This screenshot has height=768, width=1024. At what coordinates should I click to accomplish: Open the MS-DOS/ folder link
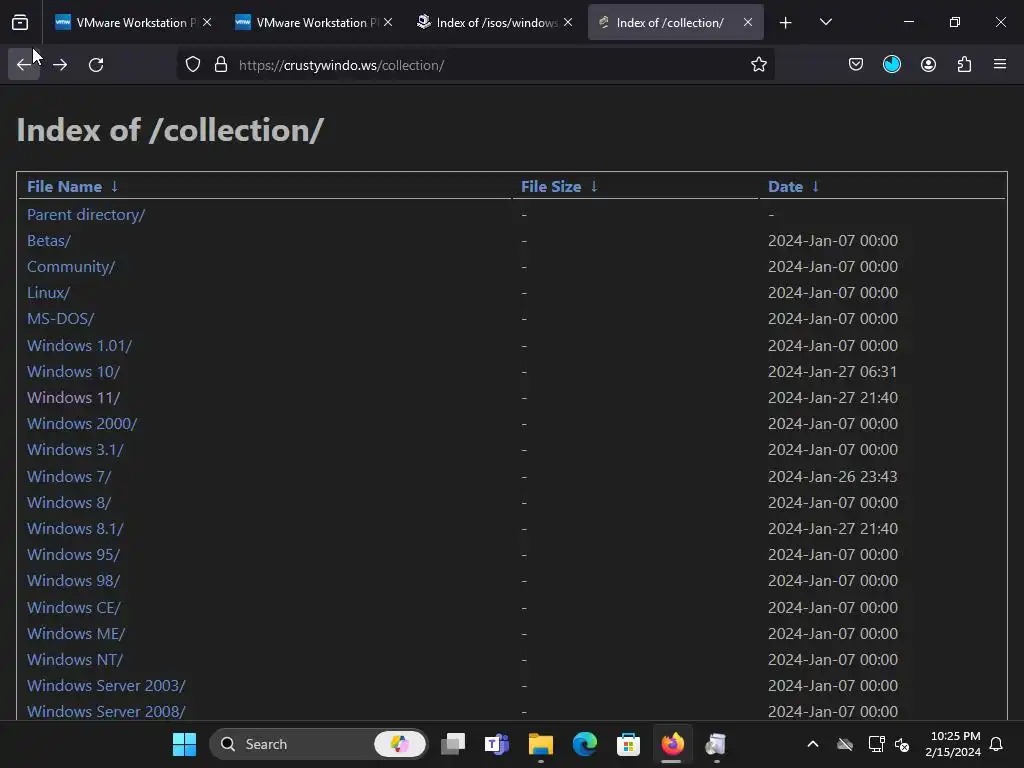point(60,319)
